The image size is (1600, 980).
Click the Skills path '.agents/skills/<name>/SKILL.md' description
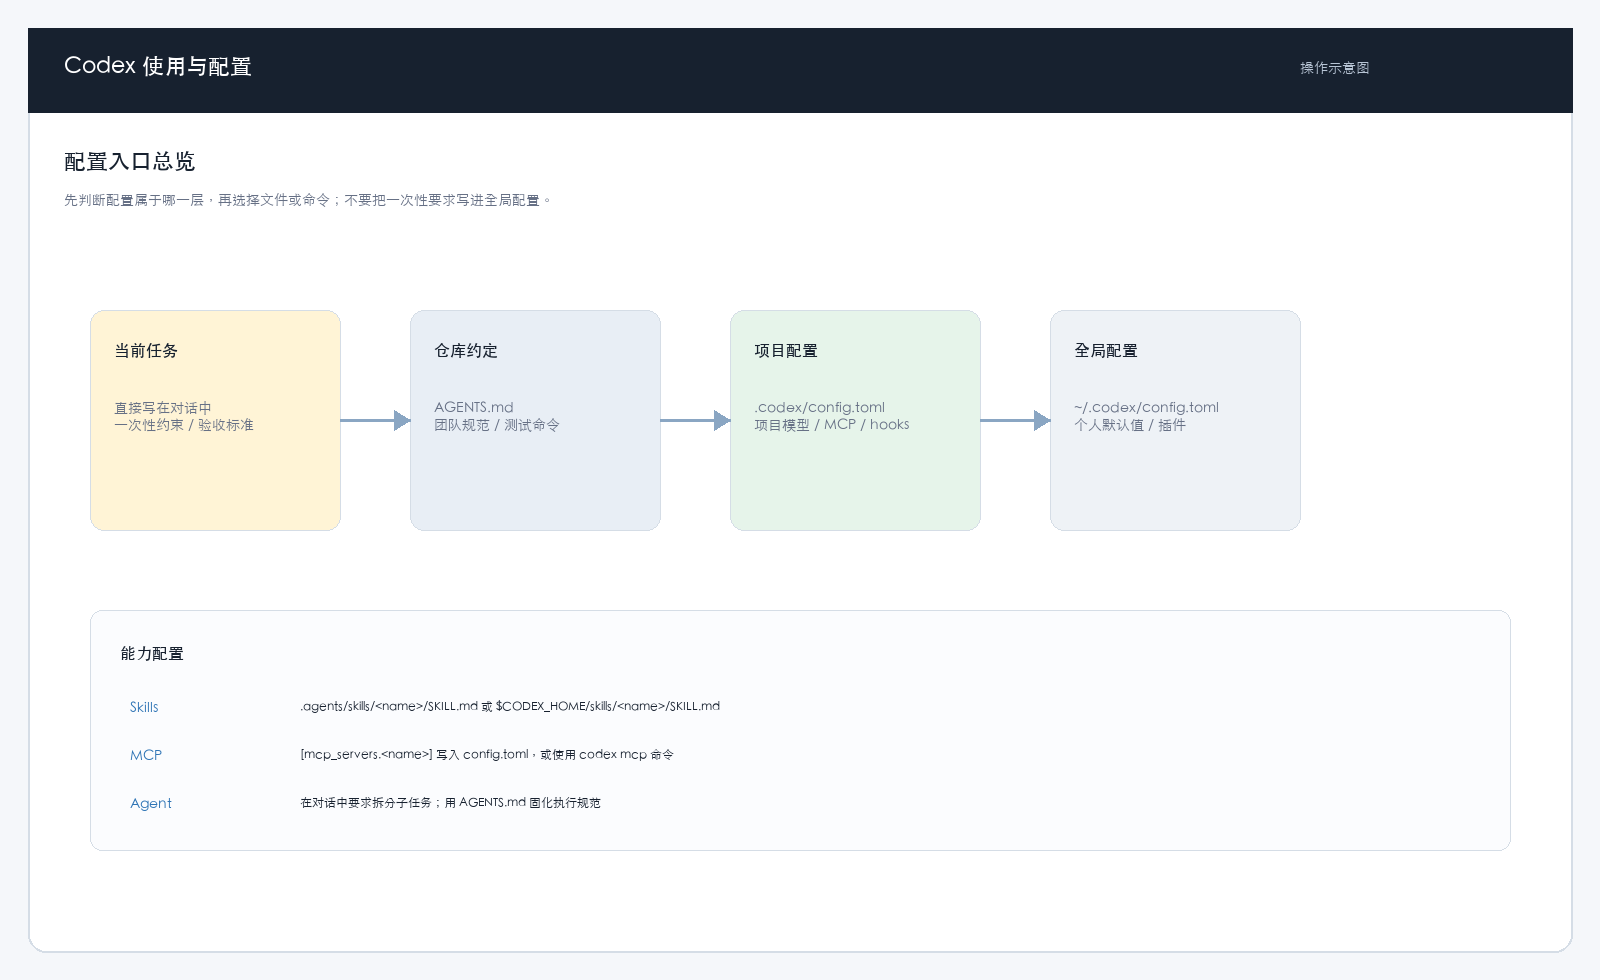pos(510,706)
